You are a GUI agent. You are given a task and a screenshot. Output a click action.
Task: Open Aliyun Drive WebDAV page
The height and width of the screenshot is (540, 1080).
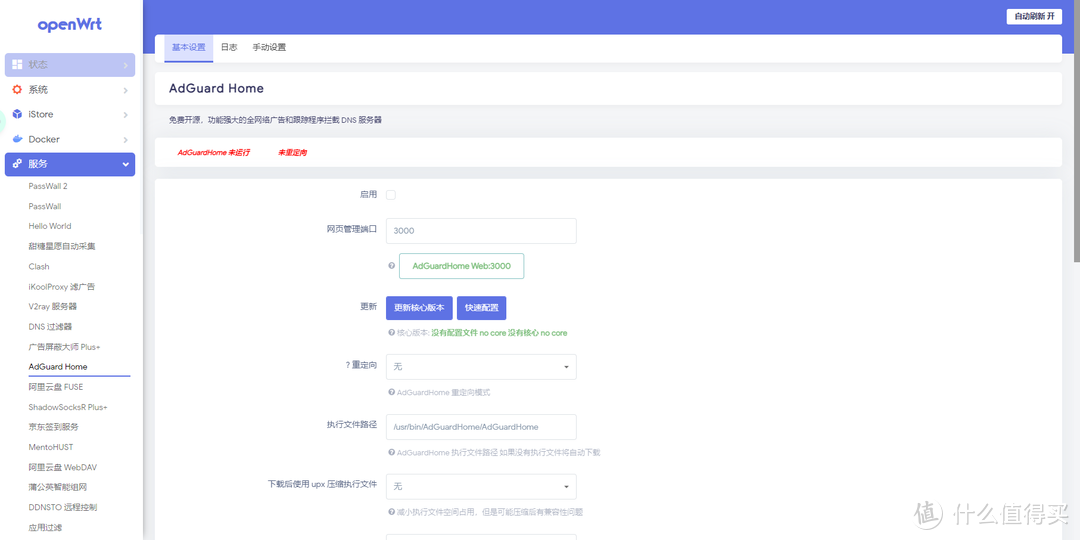(63, 467)
